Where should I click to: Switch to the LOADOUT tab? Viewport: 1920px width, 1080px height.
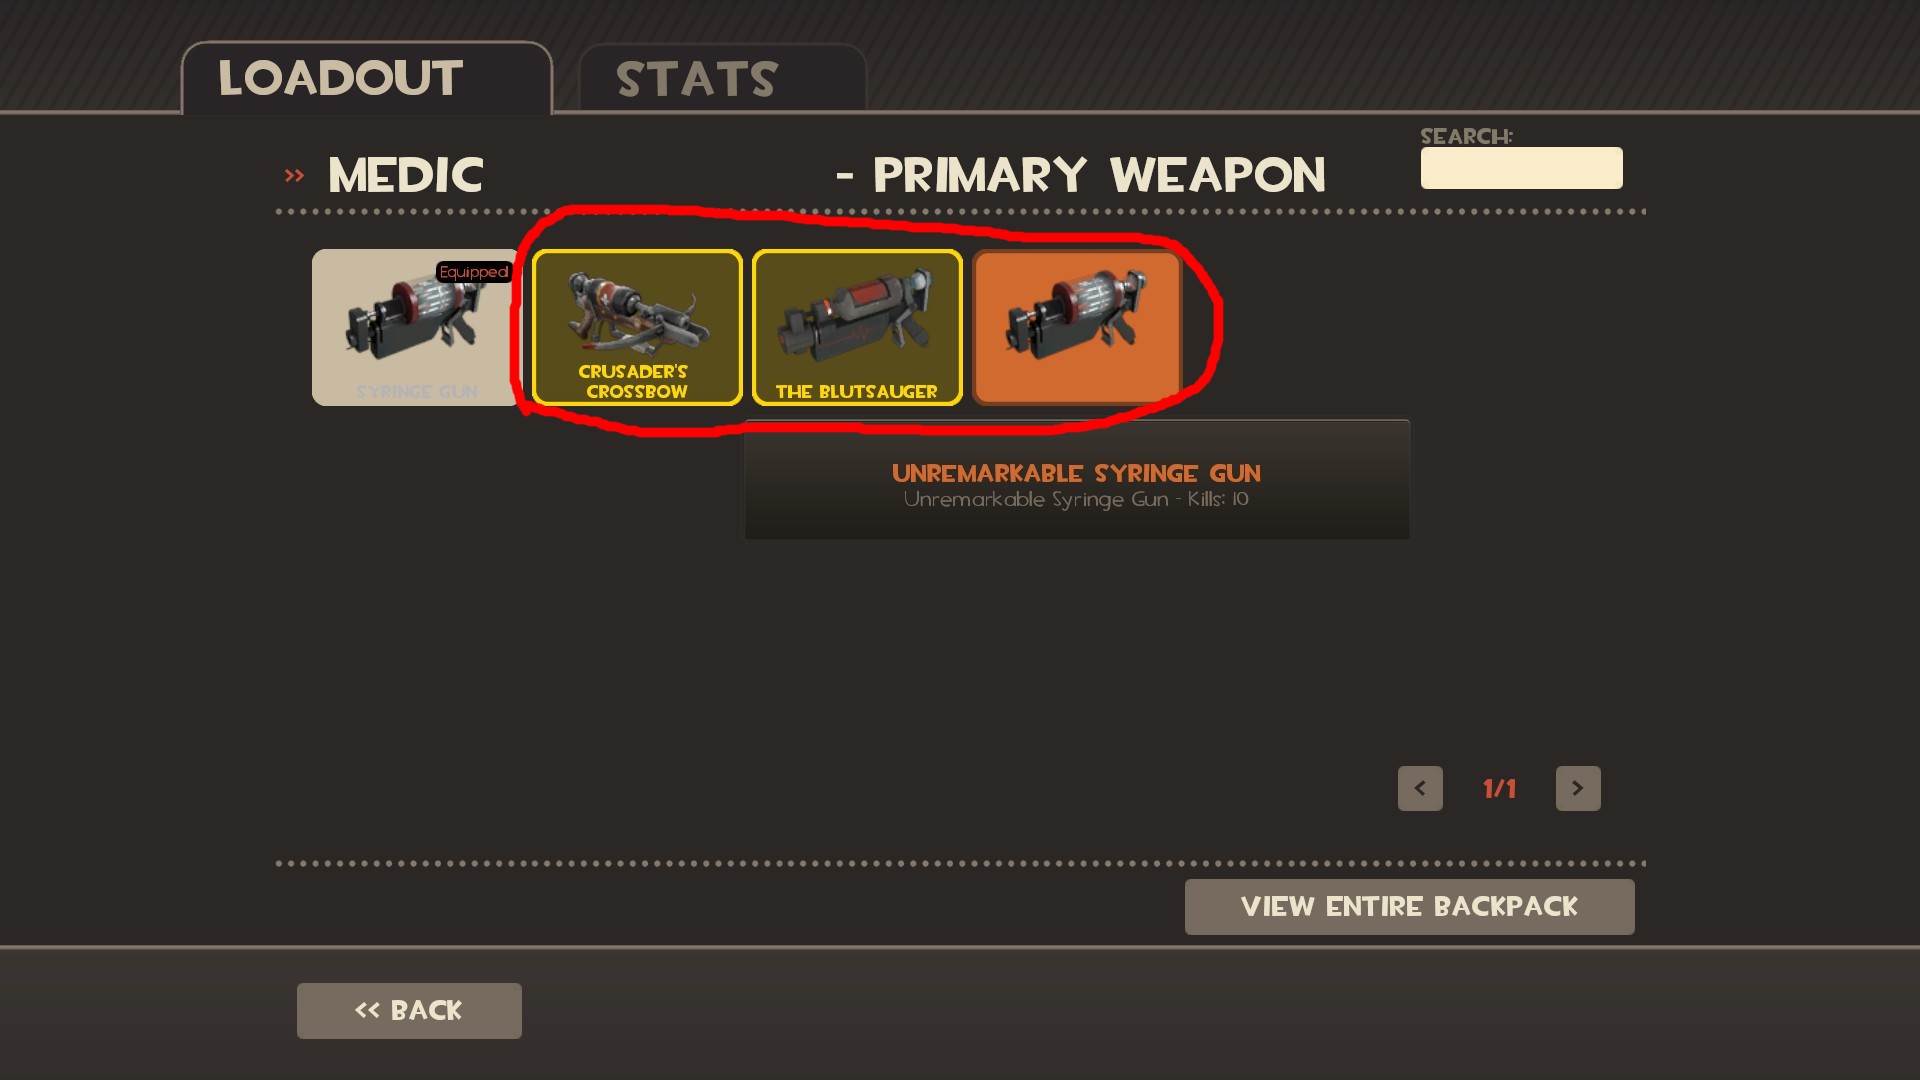click(x=366, y=79)
